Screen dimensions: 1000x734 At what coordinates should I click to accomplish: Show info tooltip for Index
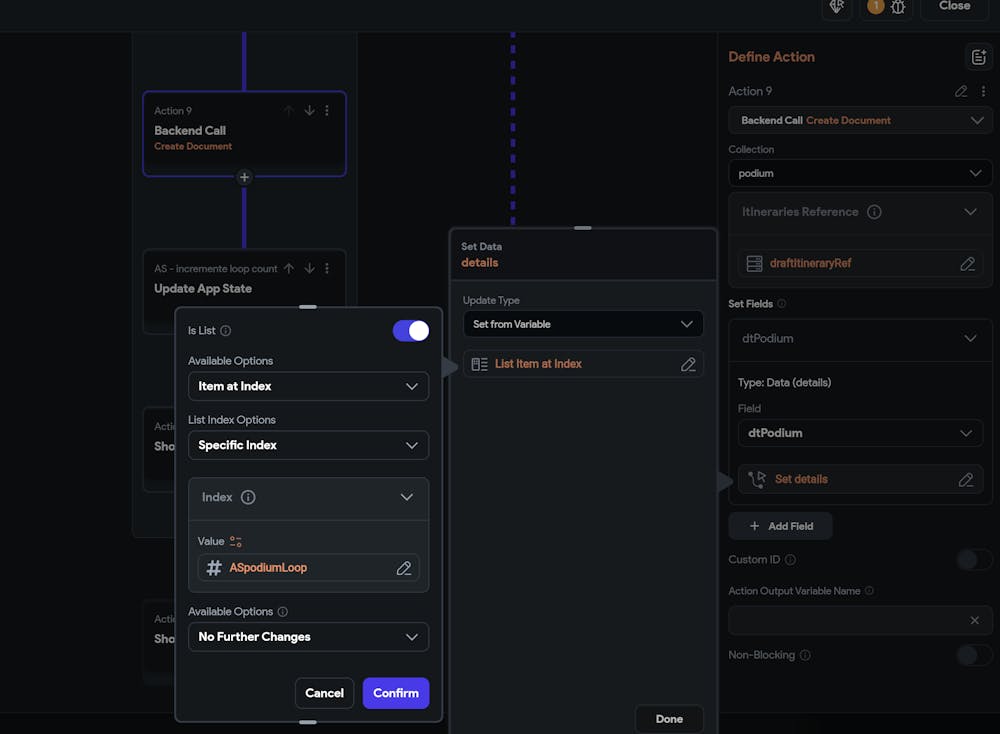pos(248,497)
